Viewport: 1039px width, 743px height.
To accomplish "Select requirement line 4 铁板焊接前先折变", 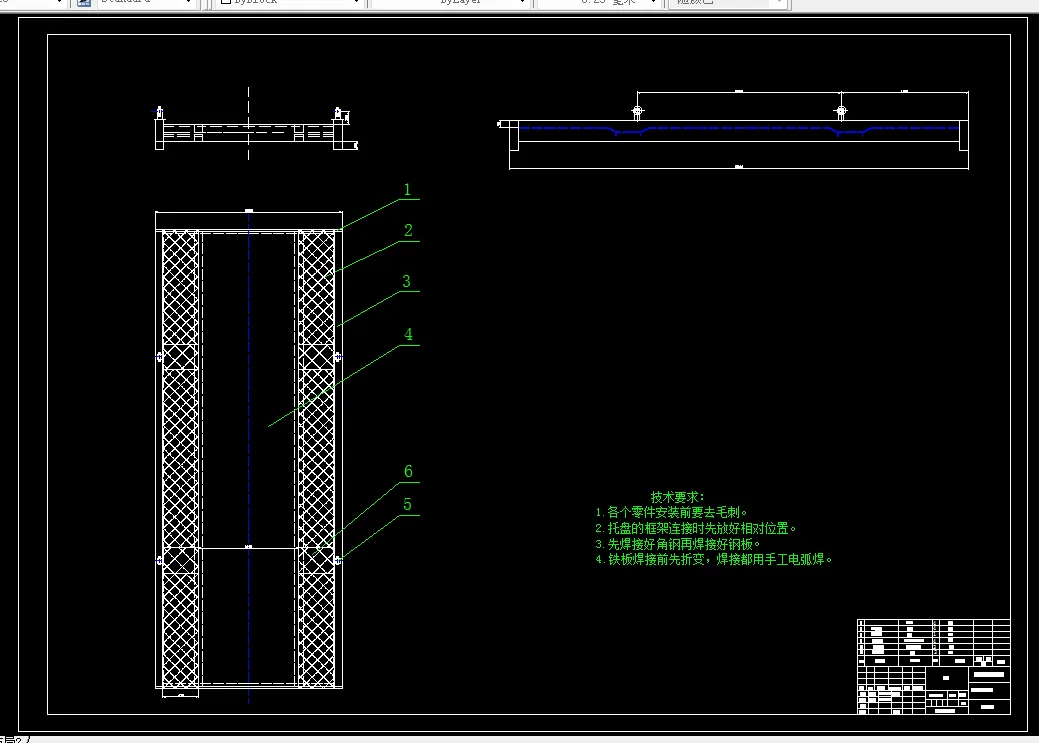I will (x=714, y=559).
